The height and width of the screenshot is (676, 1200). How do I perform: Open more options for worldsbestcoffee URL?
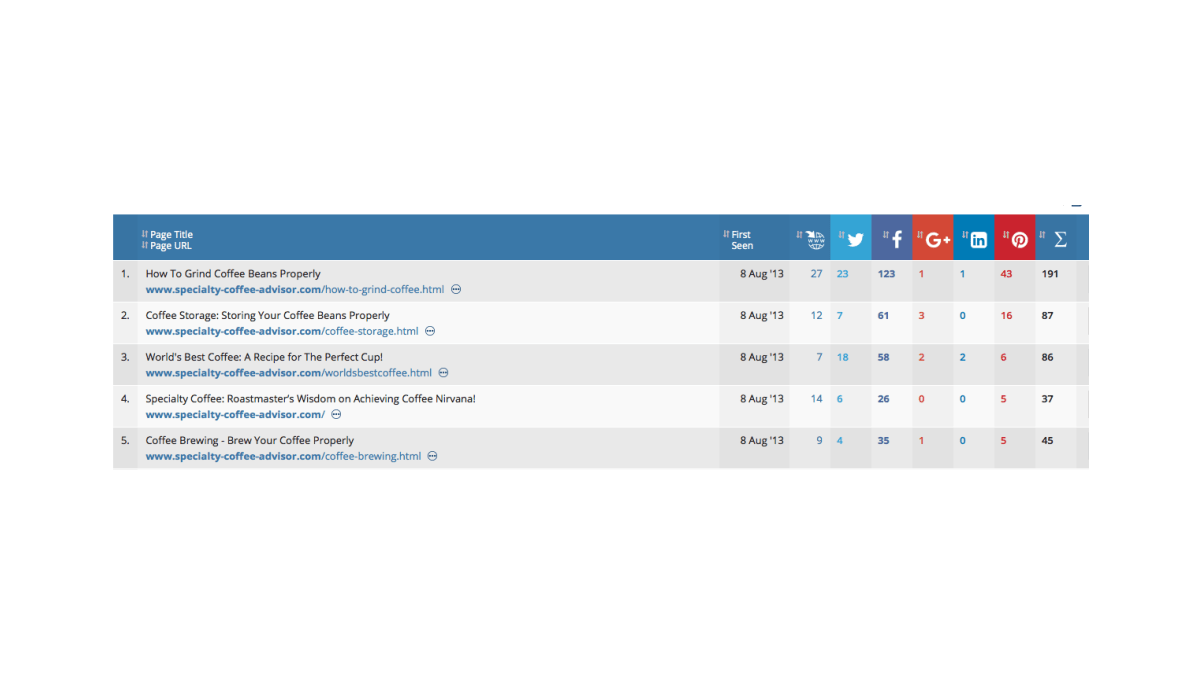[444, 373]
